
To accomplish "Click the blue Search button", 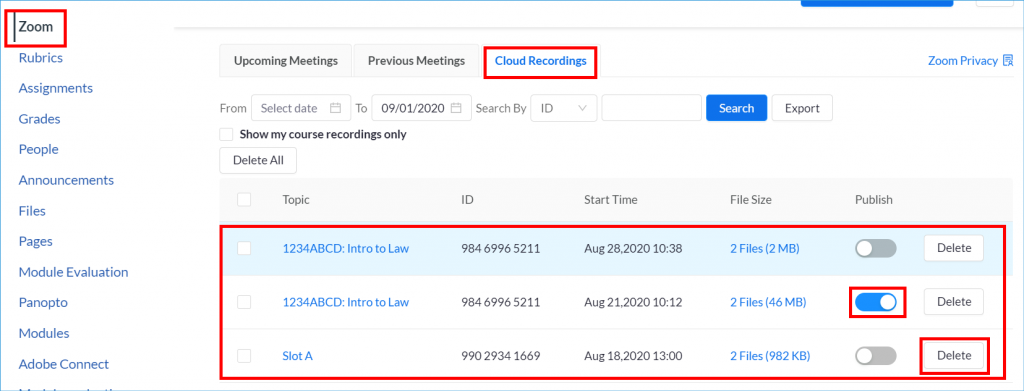I will [x=737, y=108].
